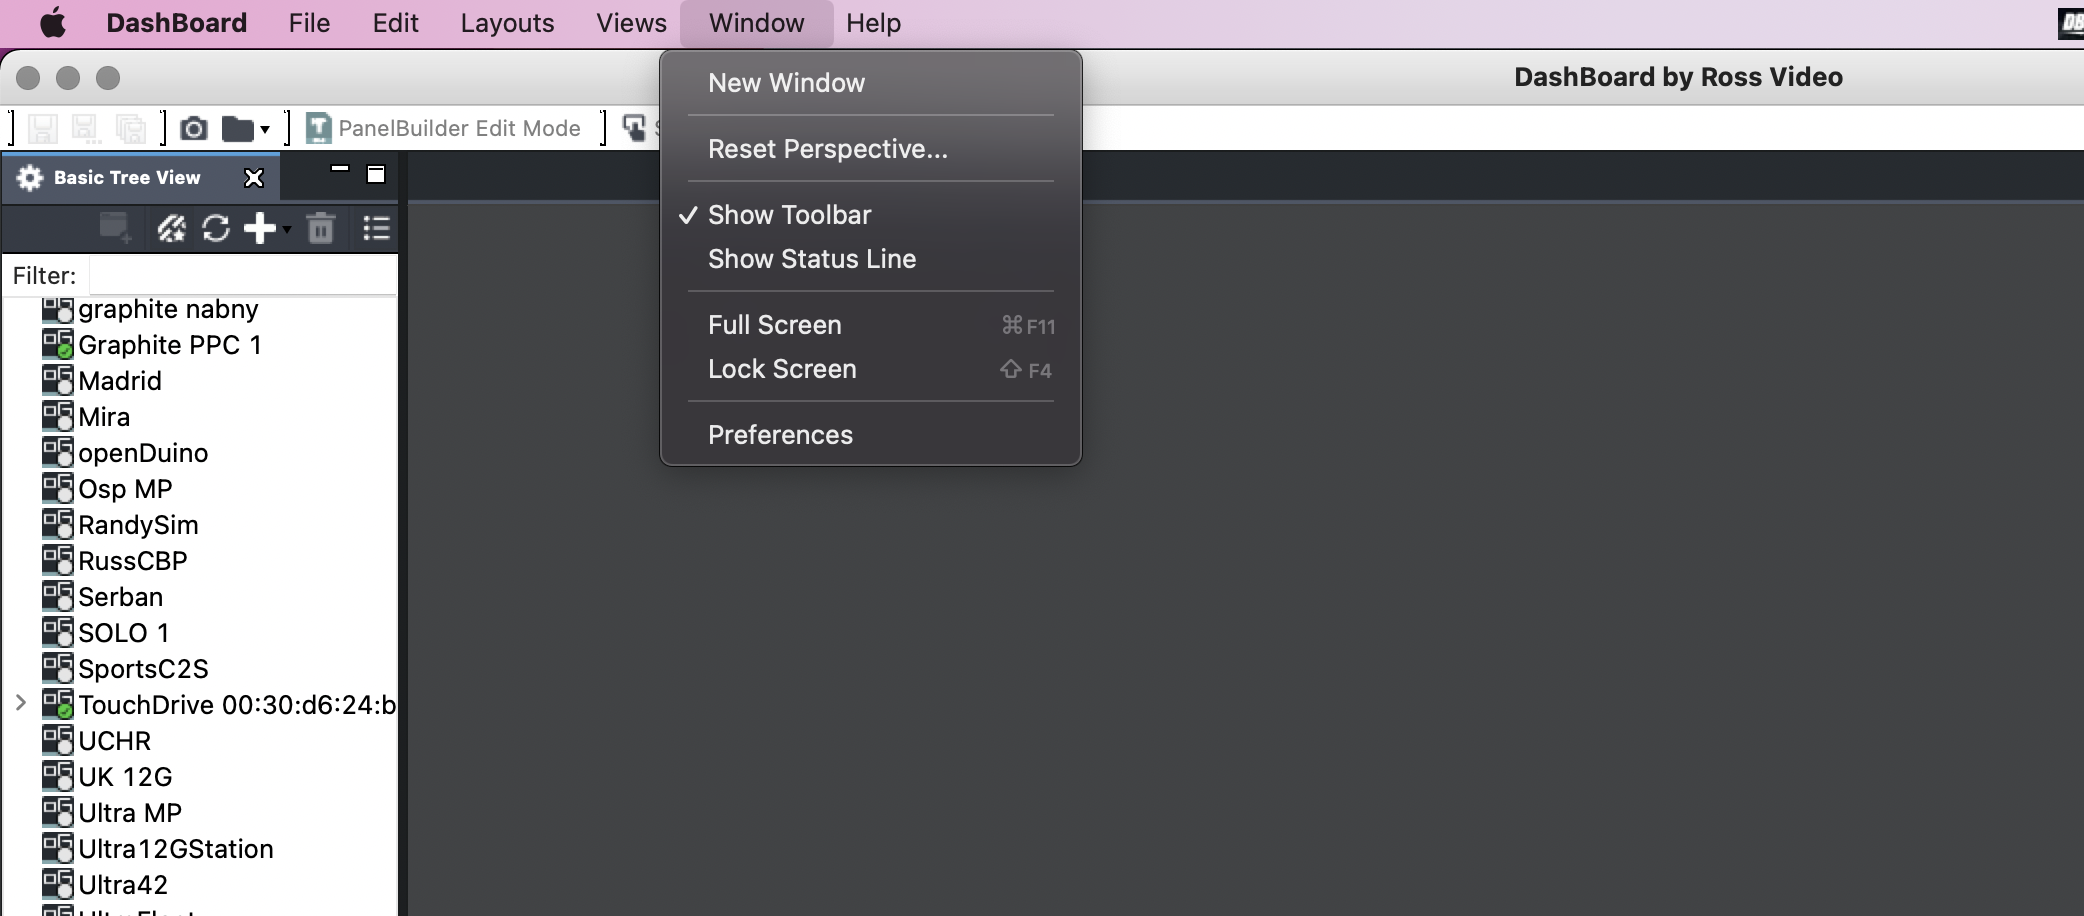Viewport: 2084px width, 916px height.
Task: Select Preferences from the Window menu
Action: click(780, 435)
